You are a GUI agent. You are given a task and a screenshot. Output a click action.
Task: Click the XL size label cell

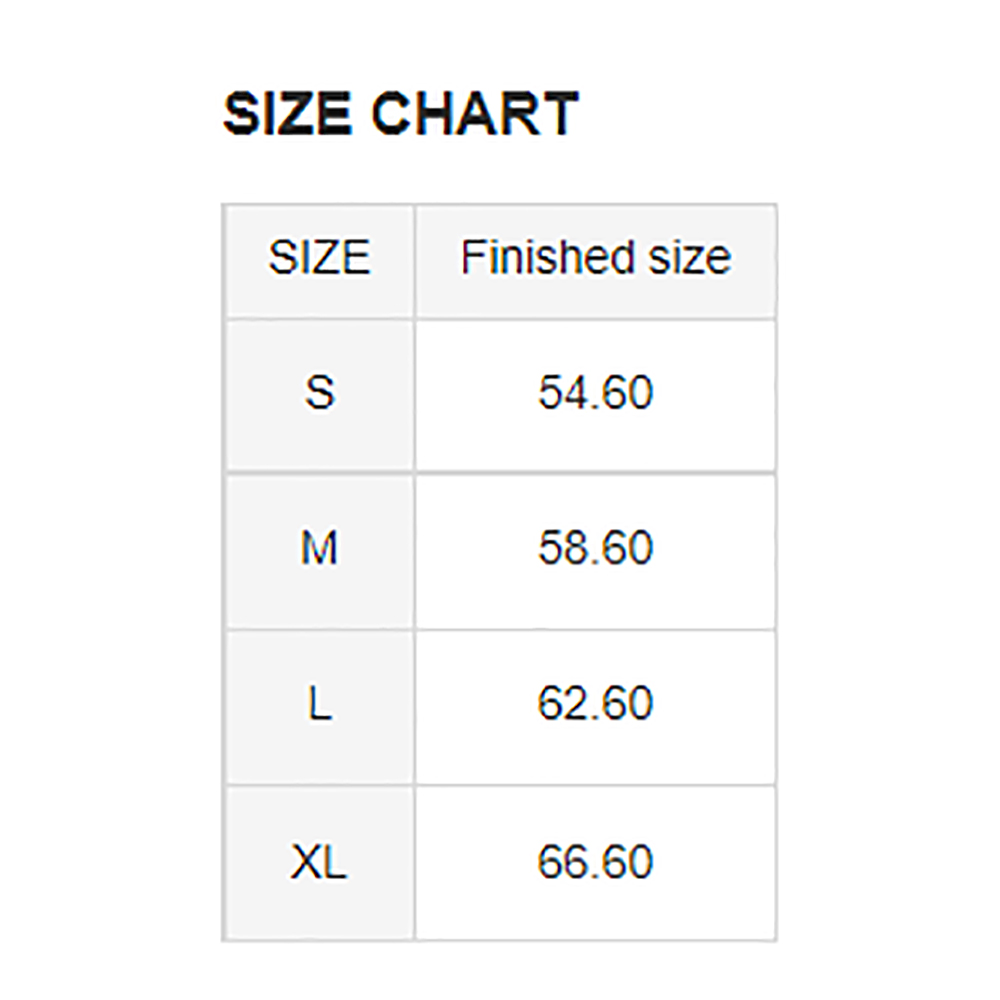[320, 863]
